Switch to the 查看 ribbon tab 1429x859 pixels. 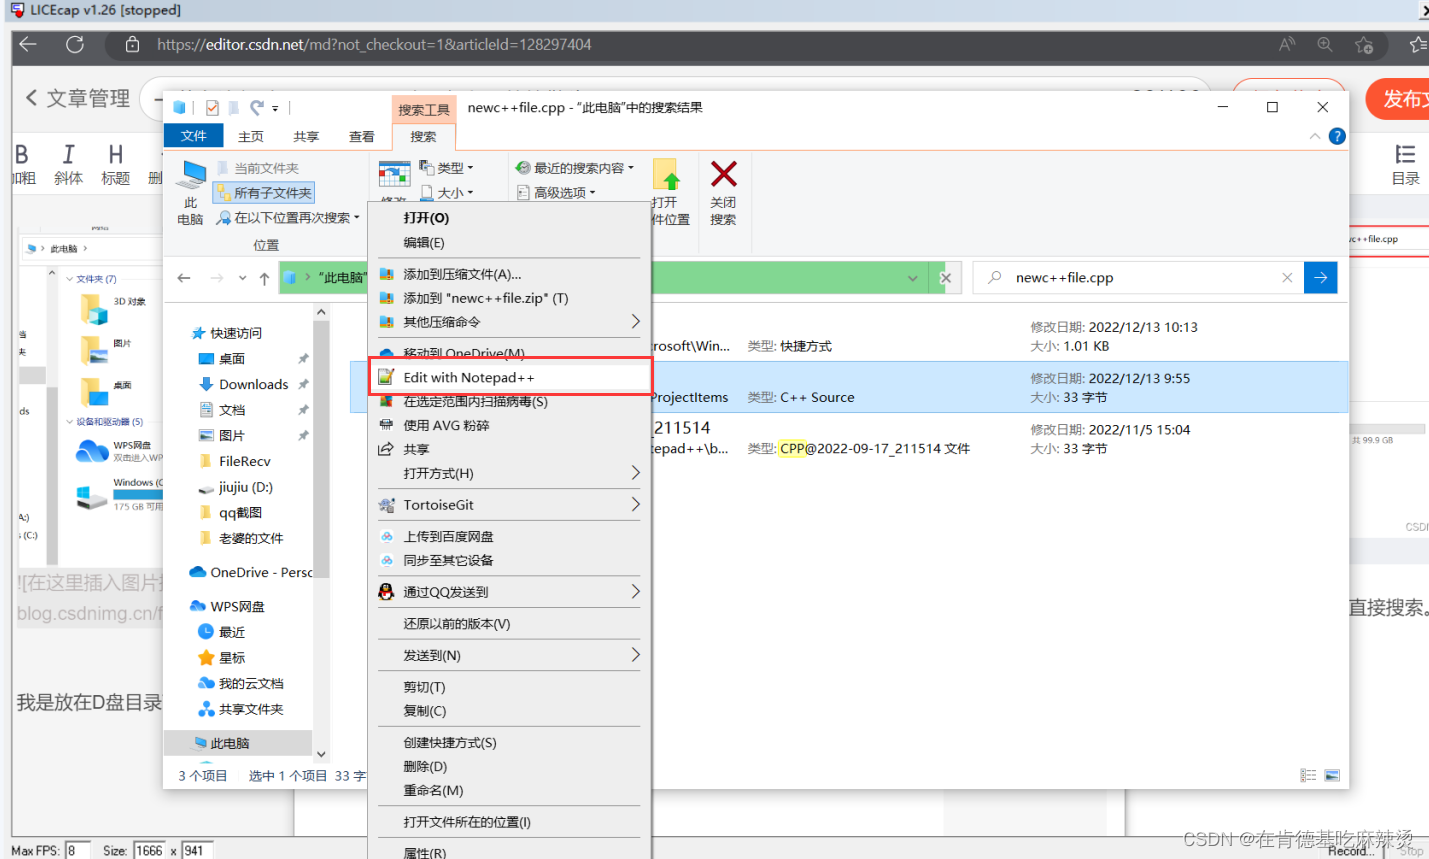(x=361, y=137)
